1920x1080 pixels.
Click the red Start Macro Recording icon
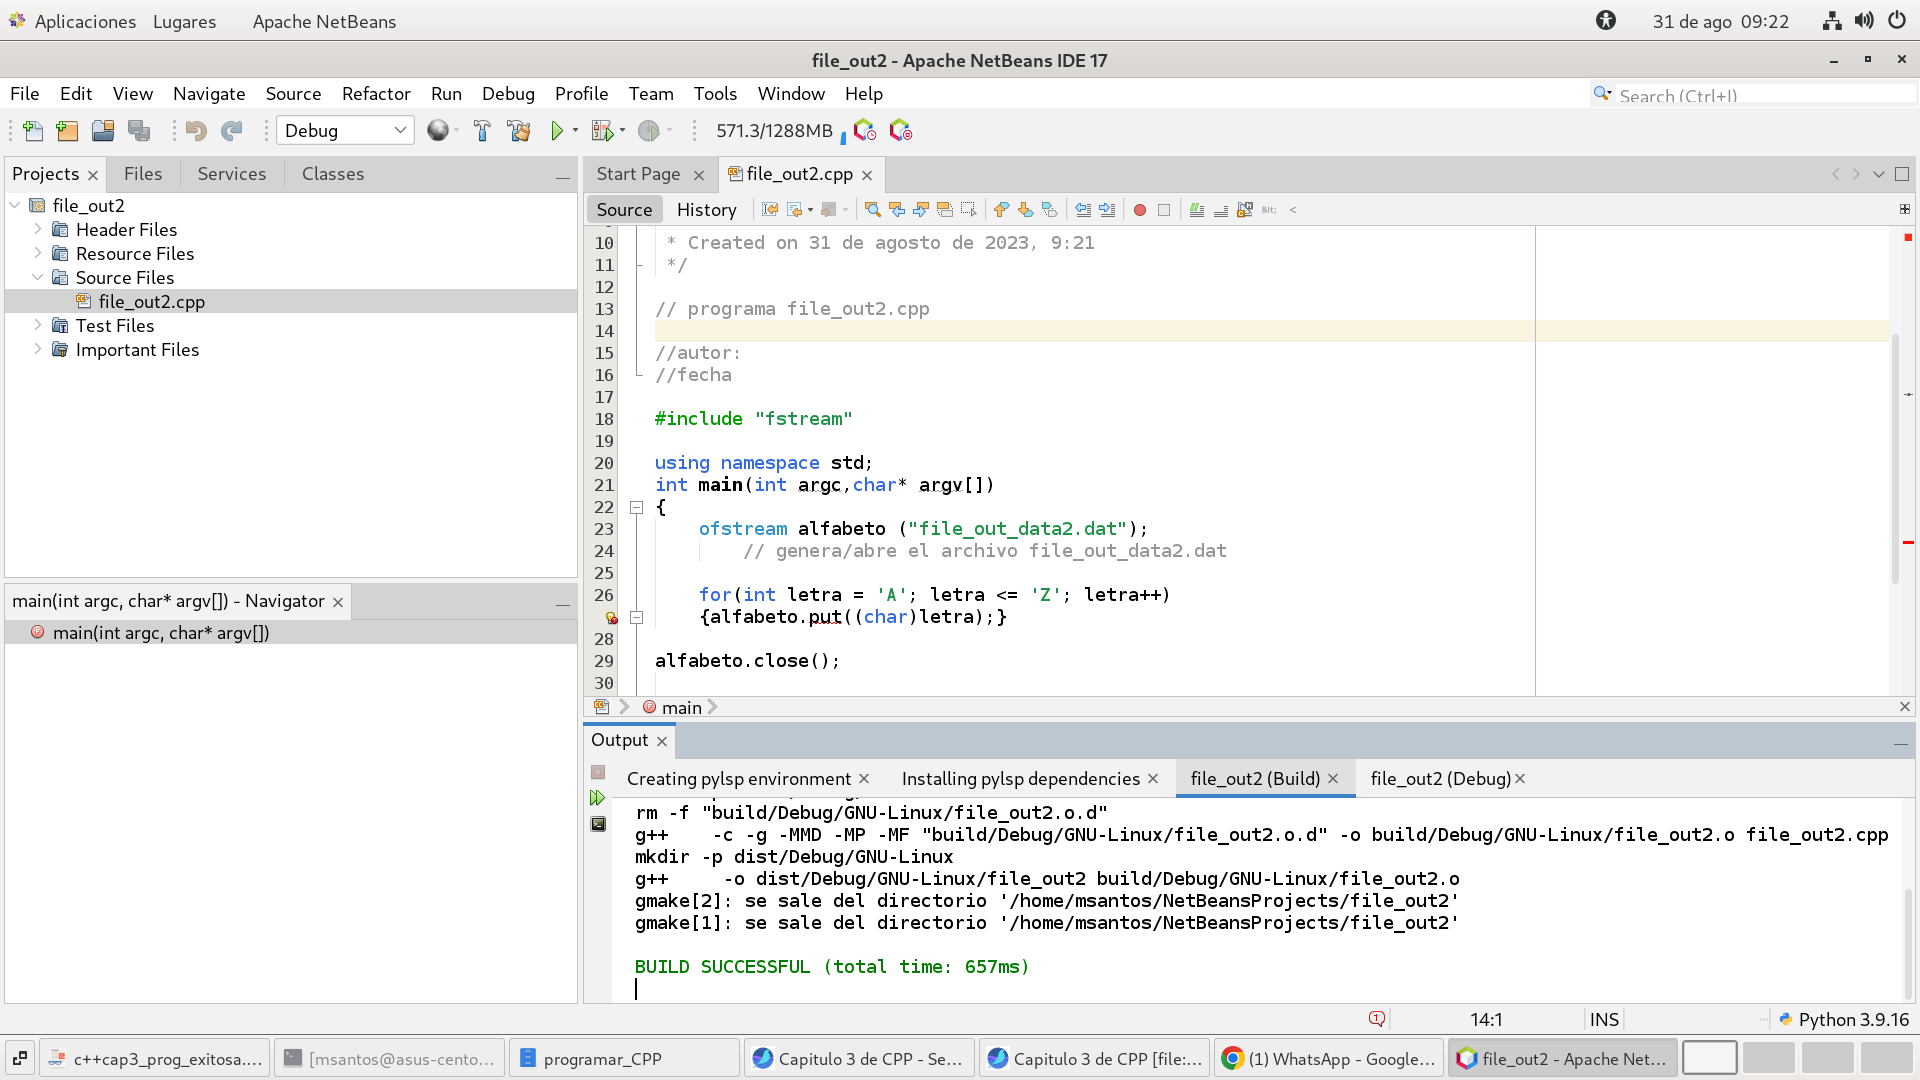1139,210
